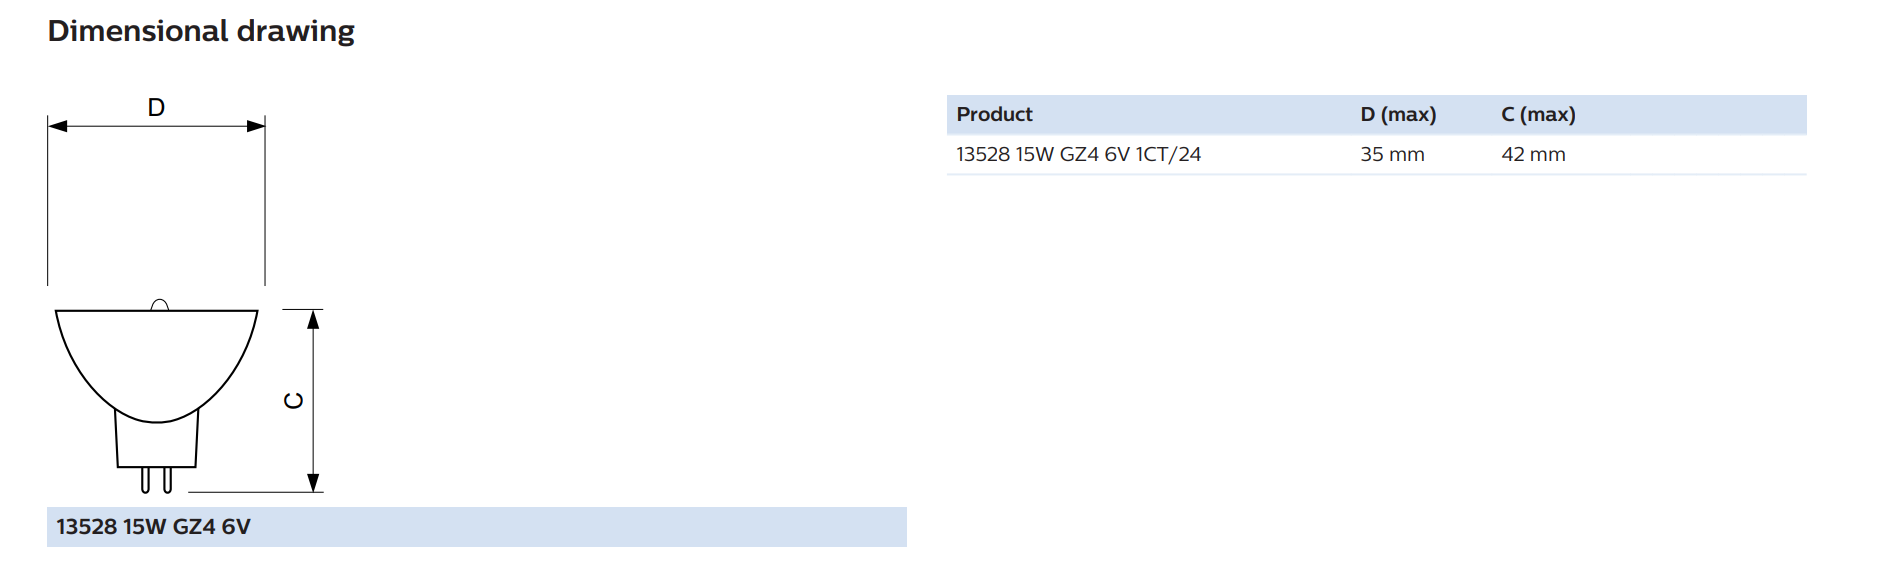
Task: Click the lamp base pins
Action: point(156,480)
